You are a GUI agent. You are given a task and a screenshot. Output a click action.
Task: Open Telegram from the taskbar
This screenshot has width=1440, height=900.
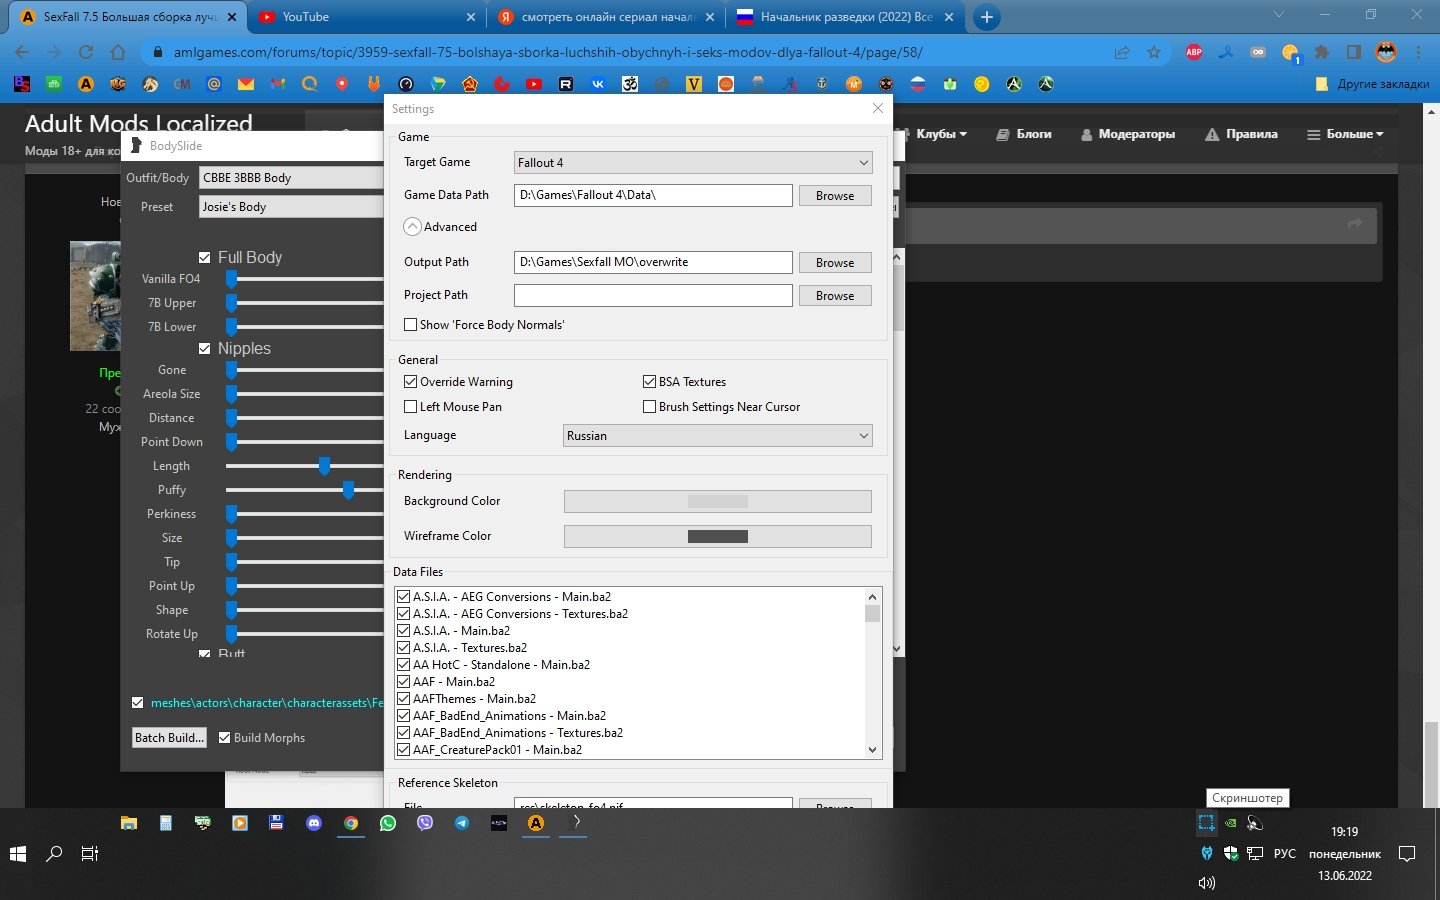pyautogui.click(x=462, y=823)
